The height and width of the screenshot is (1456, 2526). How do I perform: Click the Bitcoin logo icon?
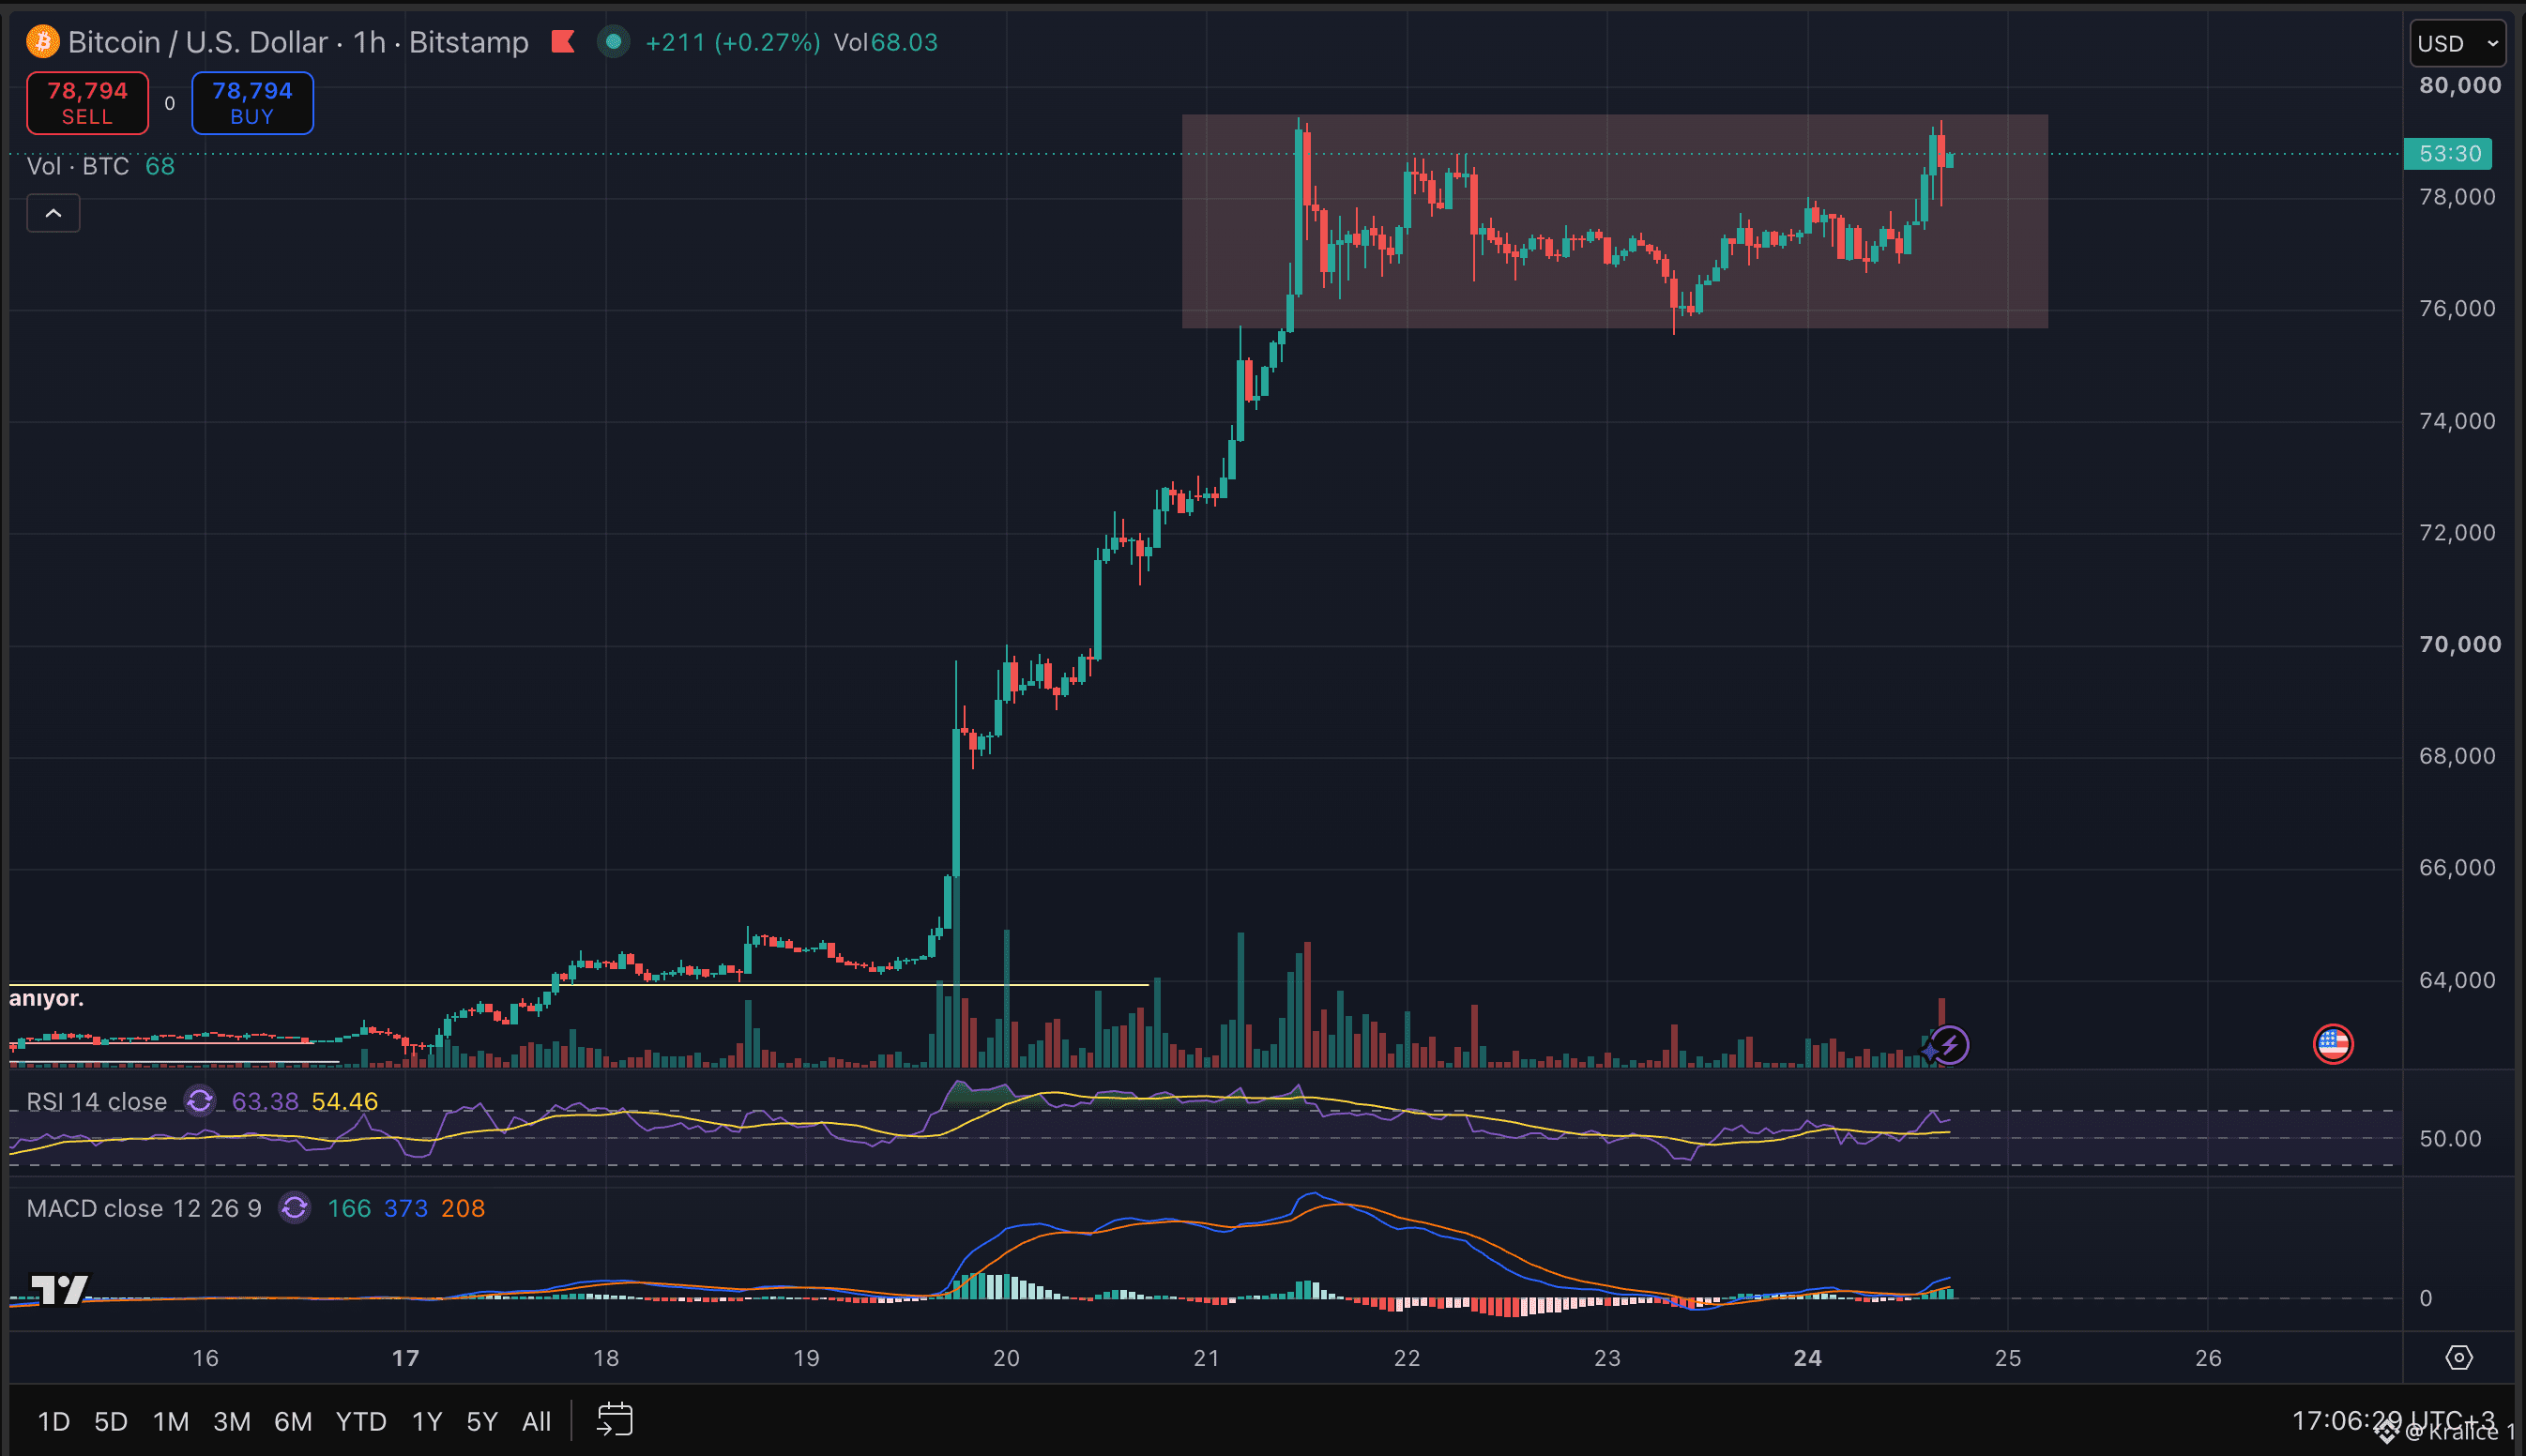[x=43, y=42]
